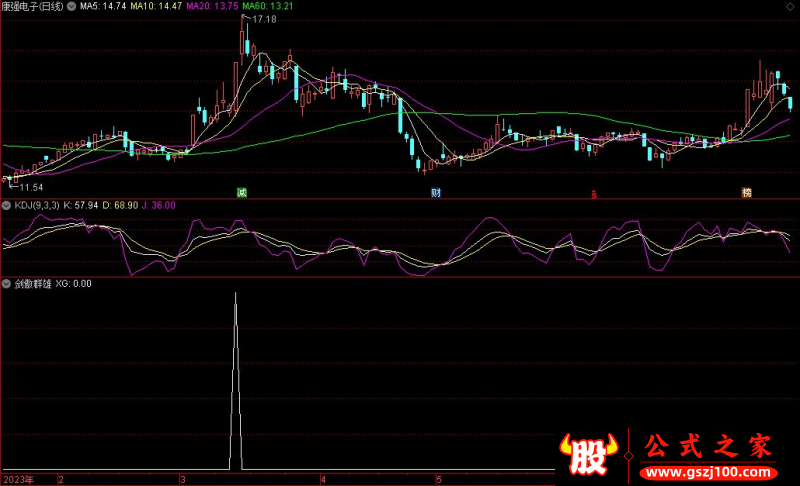The width and height of the screenshot is (800, 486).
Task: Click the 减 event marker icon
Action: (241, 191)
